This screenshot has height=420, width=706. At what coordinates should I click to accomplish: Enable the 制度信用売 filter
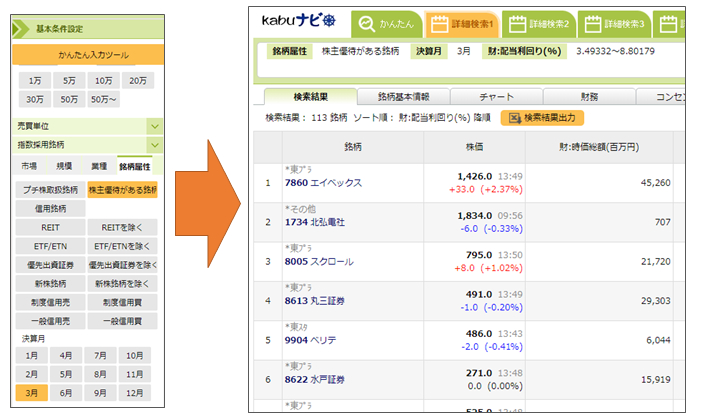(50, 303)
